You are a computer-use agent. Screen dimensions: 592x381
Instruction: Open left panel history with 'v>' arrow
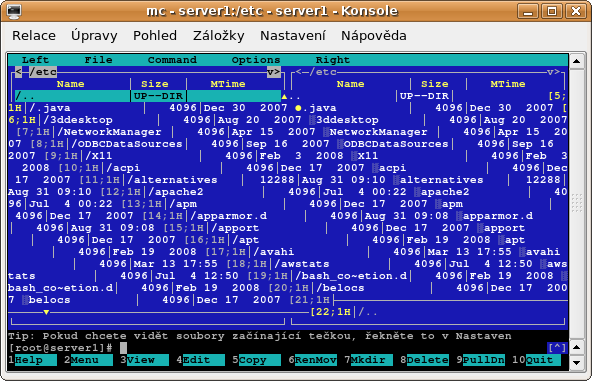[x=274, y=72]
